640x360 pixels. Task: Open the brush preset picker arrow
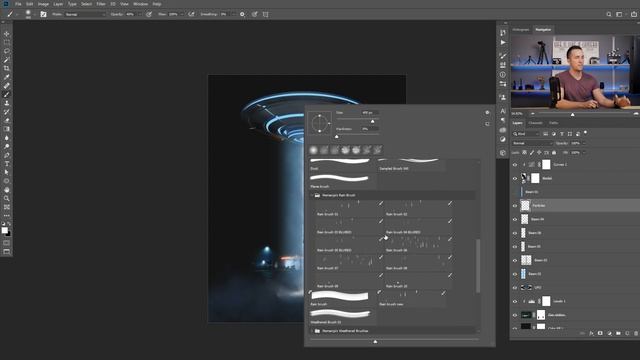[x=35, y=14]
